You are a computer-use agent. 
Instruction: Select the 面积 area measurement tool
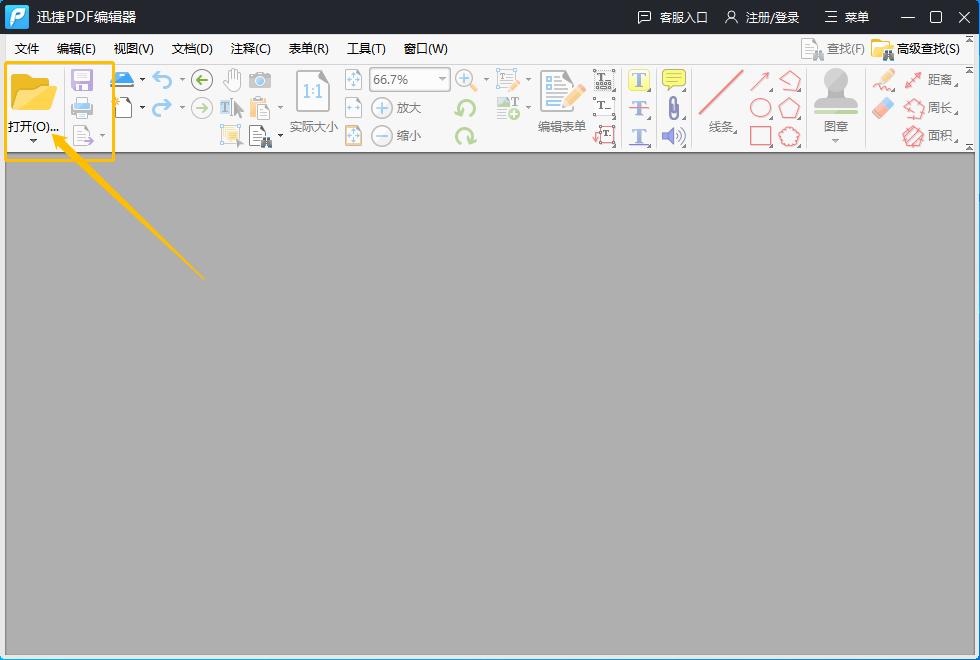click(940, 135)
